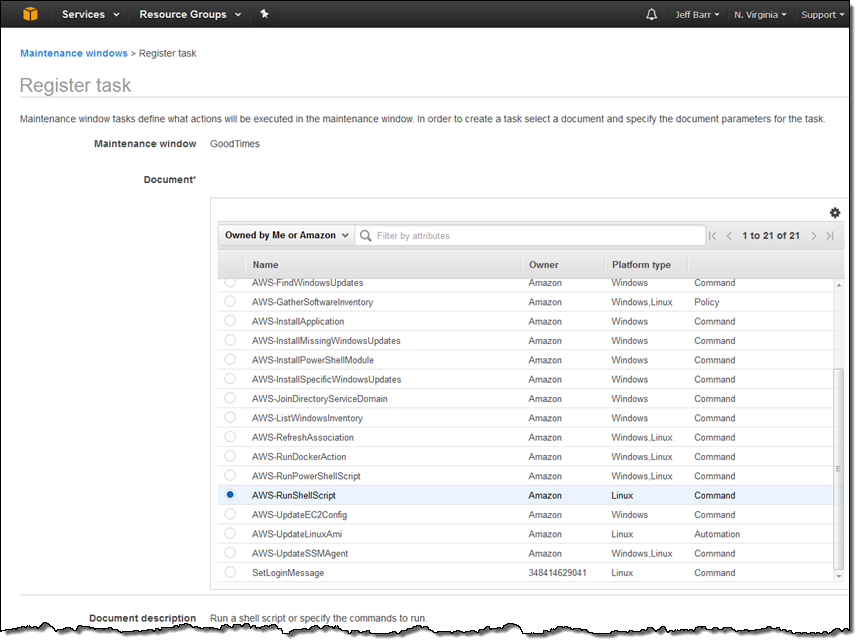The image size is (860, 644).
Task: Select the SetLoginMessage document radio button
Action: coord(230,572)
